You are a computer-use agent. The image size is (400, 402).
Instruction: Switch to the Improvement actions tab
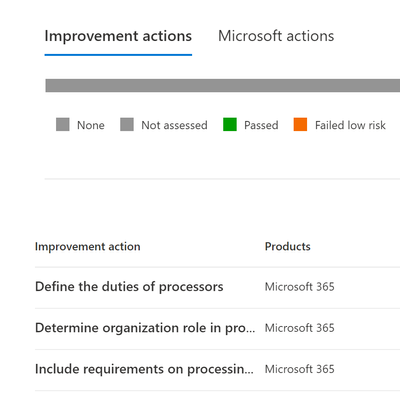(x=118, y=36)
